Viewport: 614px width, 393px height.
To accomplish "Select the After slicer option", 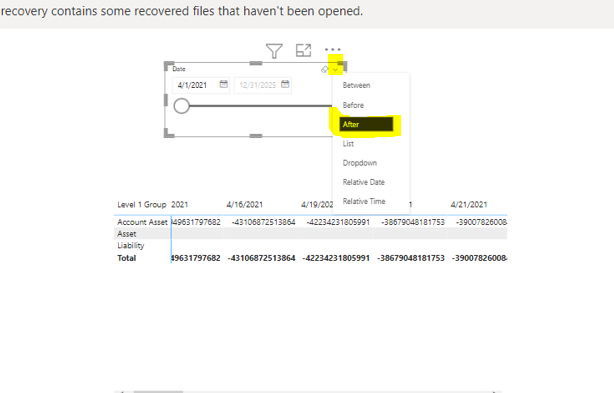I will point(366,124).
